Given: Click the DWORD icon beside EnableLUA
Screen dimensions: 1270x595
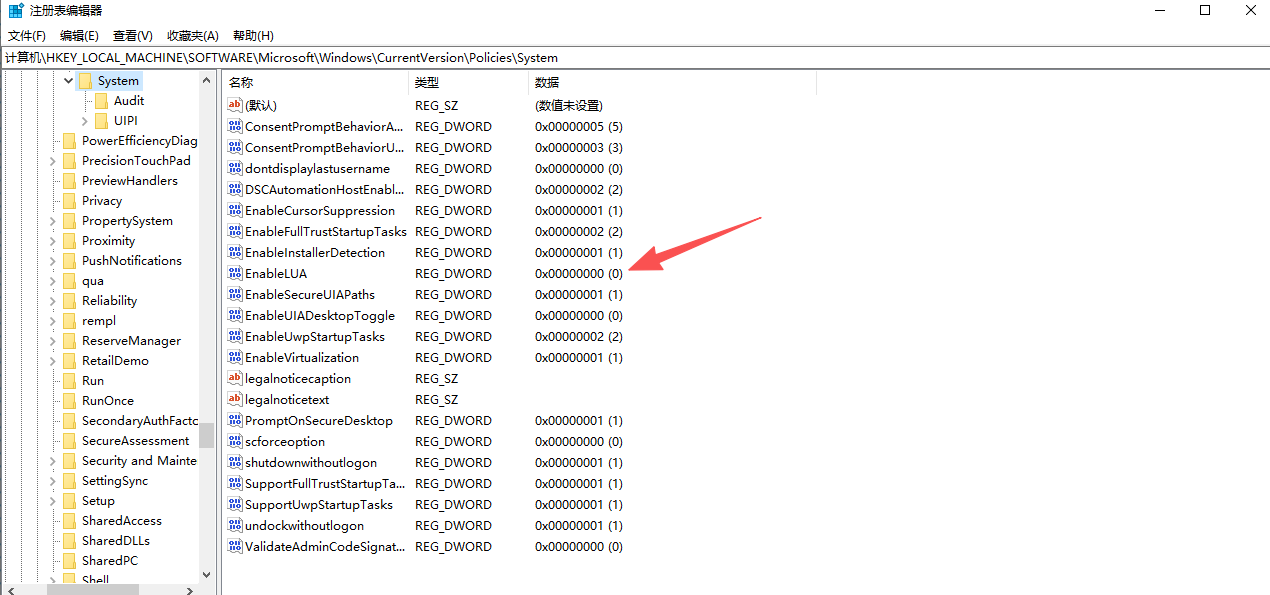Looking at the screenshot, I should click(x=235, y=273).
